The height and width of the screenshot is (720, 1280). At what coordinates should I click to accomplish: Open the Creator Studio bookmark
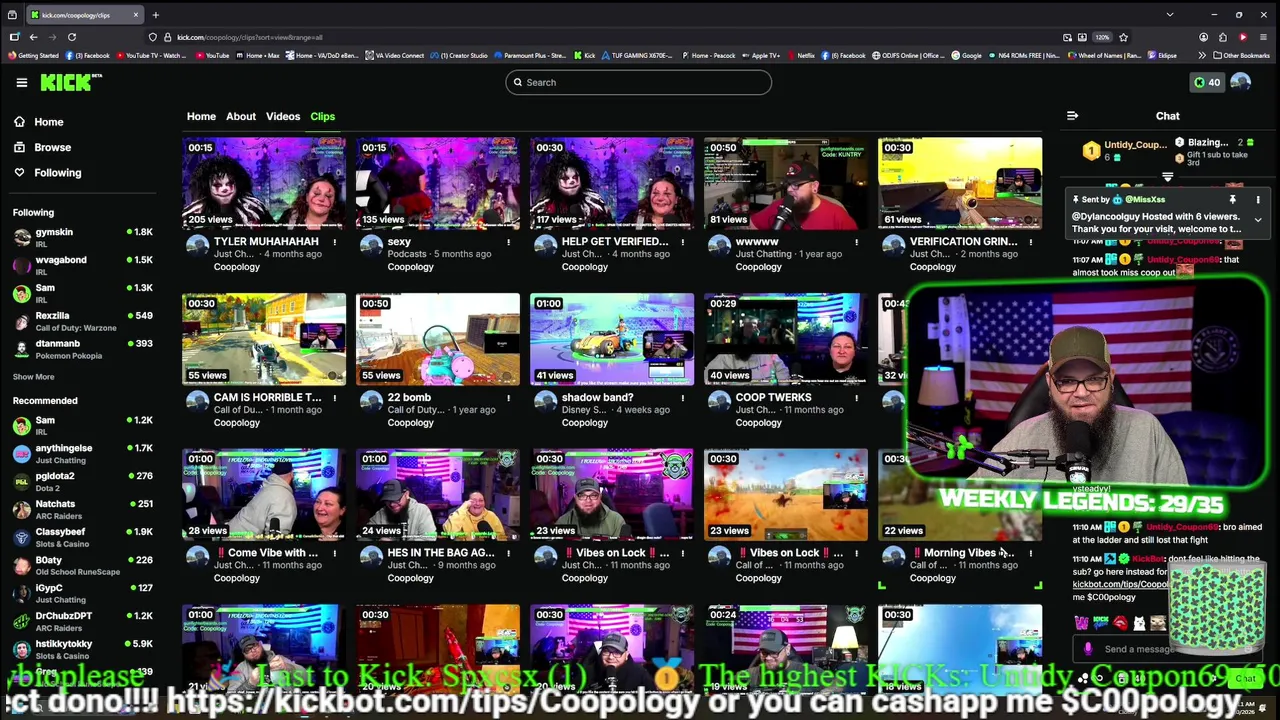pyautogui.click(x=460, y=56)
